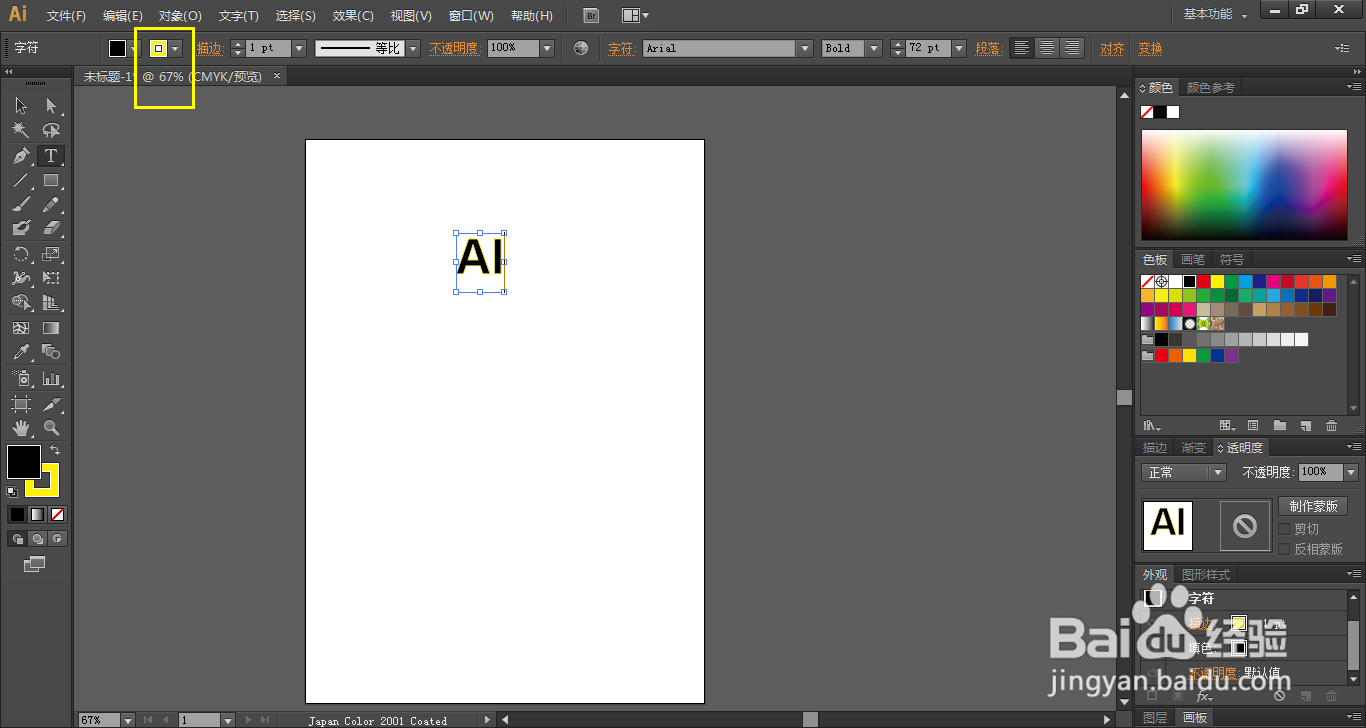This screenshot has height=728, width=1366.
Task: Select the Line Segment tool
Action: [21, 181]
